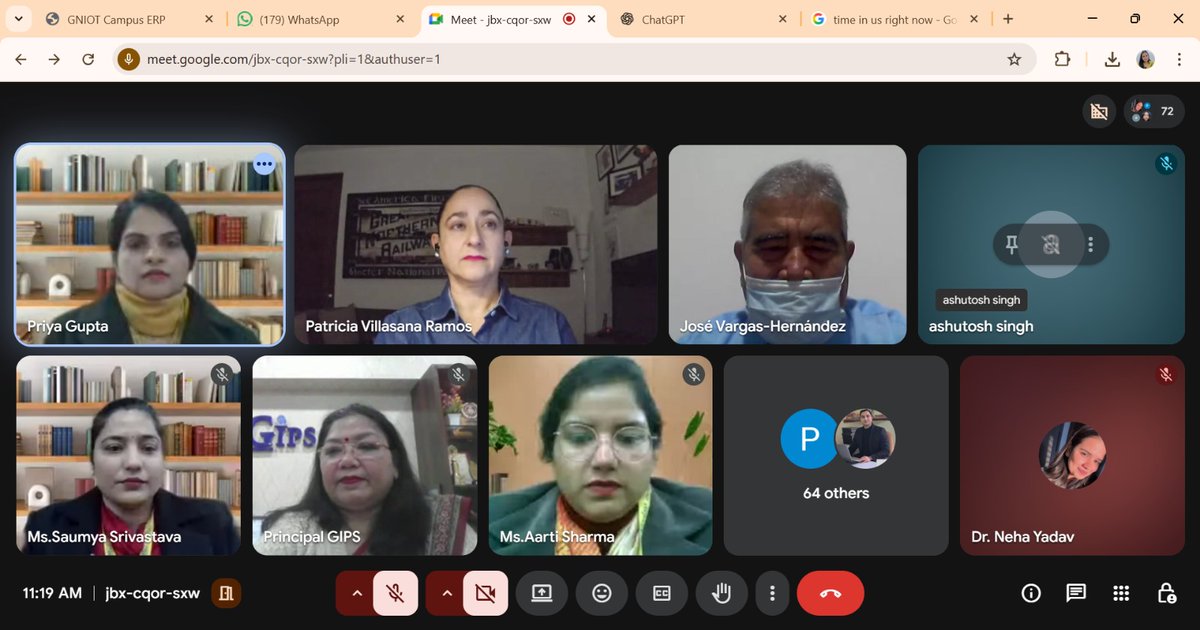The width and height of the screenshot is (1200, 630).
Task: Select Patricia Villasana Ramos video tile
Action: pos(476,245)
